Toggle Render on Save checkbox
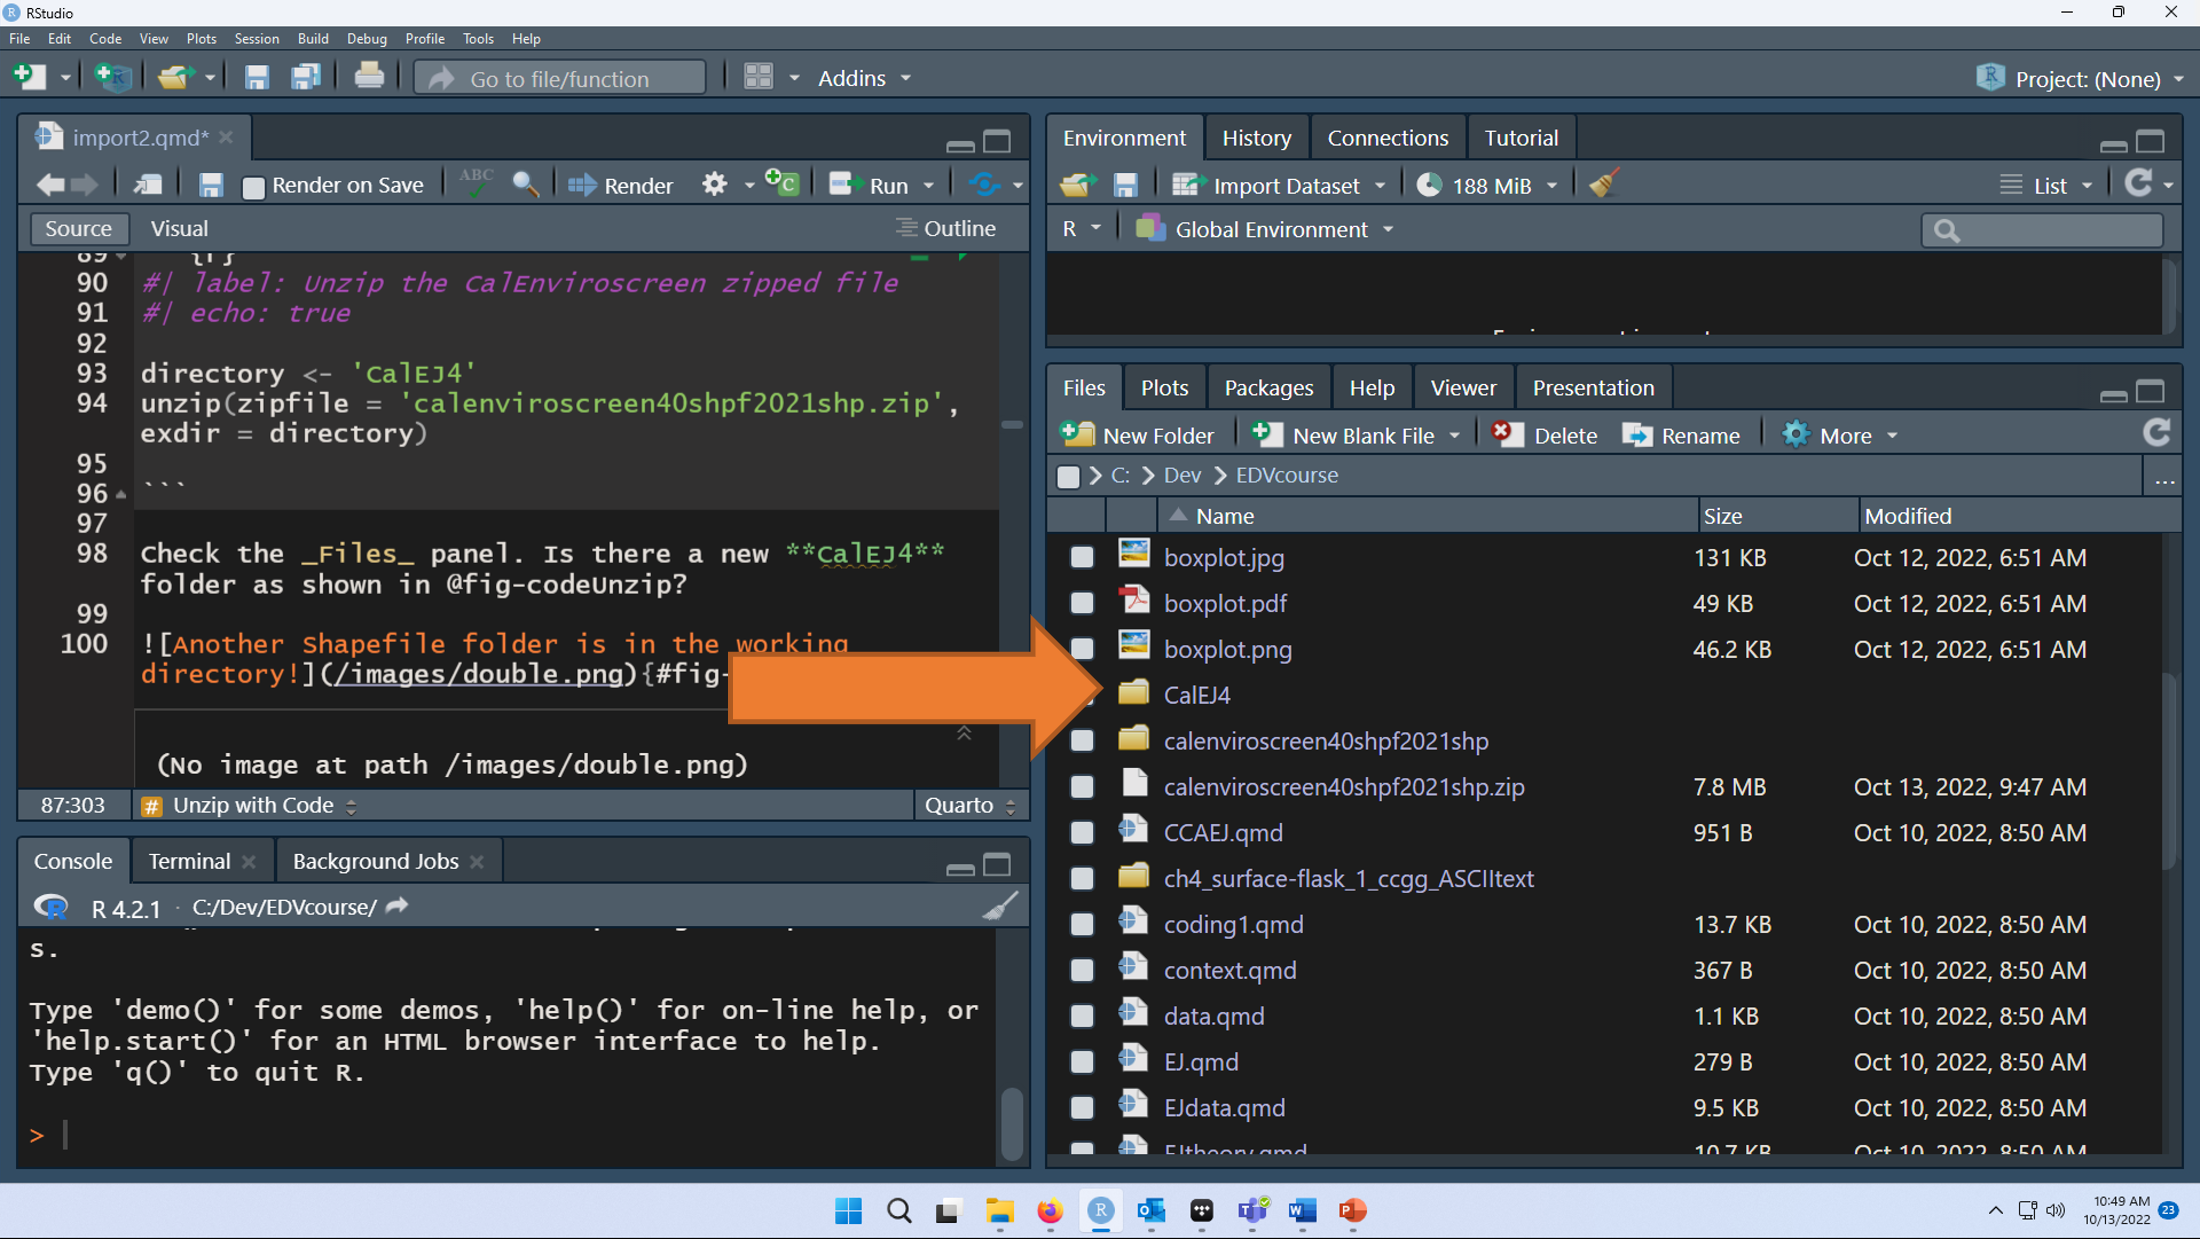 (252, 184)
